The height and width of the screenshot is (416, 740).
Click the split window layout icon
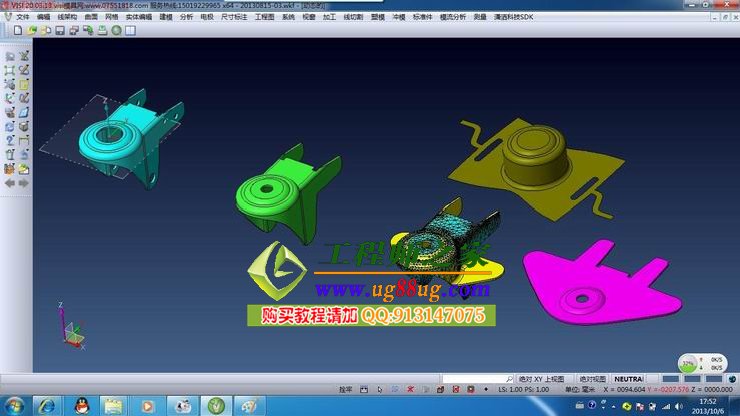coord(130,30)
